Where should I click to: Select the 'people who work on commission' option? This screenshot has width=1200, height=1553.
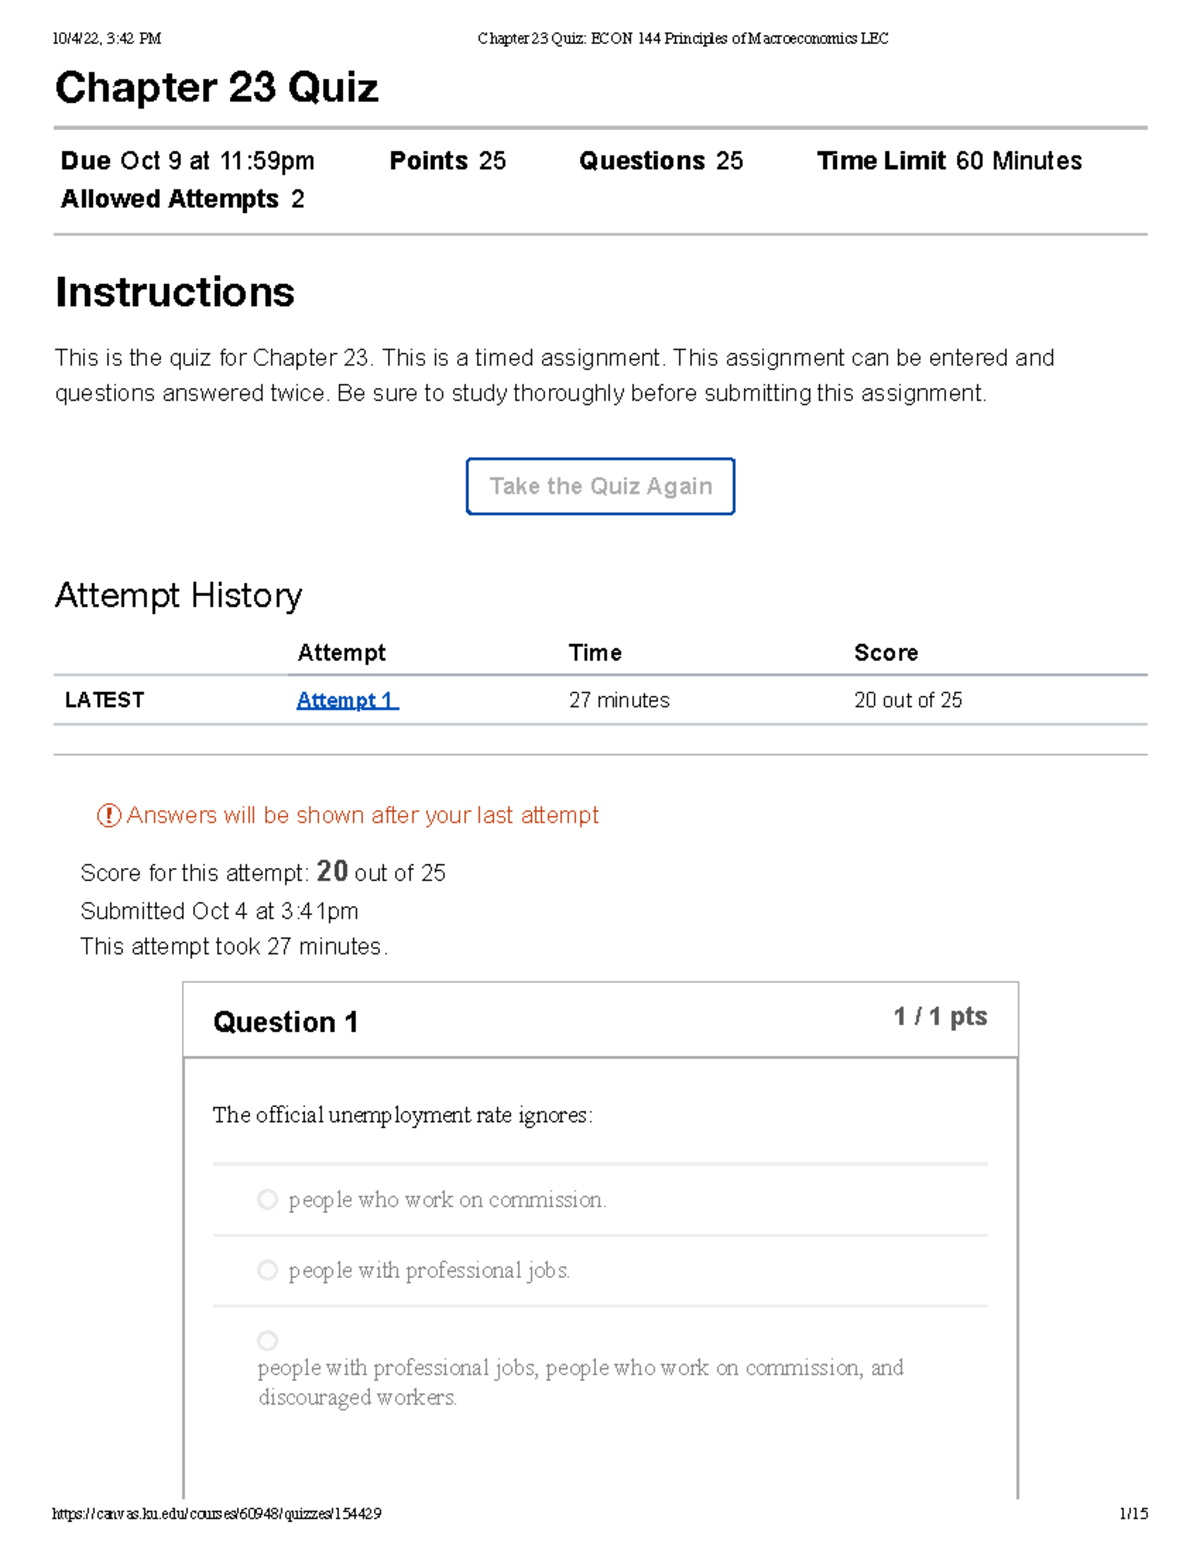click(267, 1199)
